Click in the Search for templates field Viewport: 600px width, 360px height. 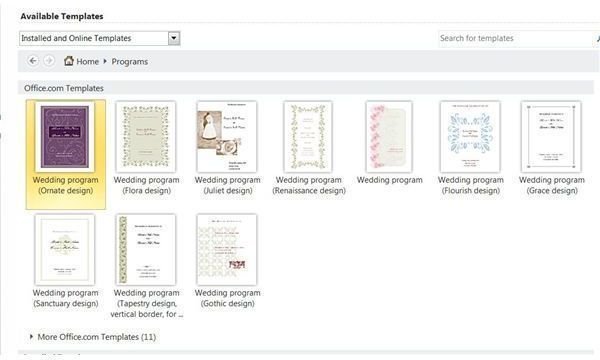[x=517, y=38]
